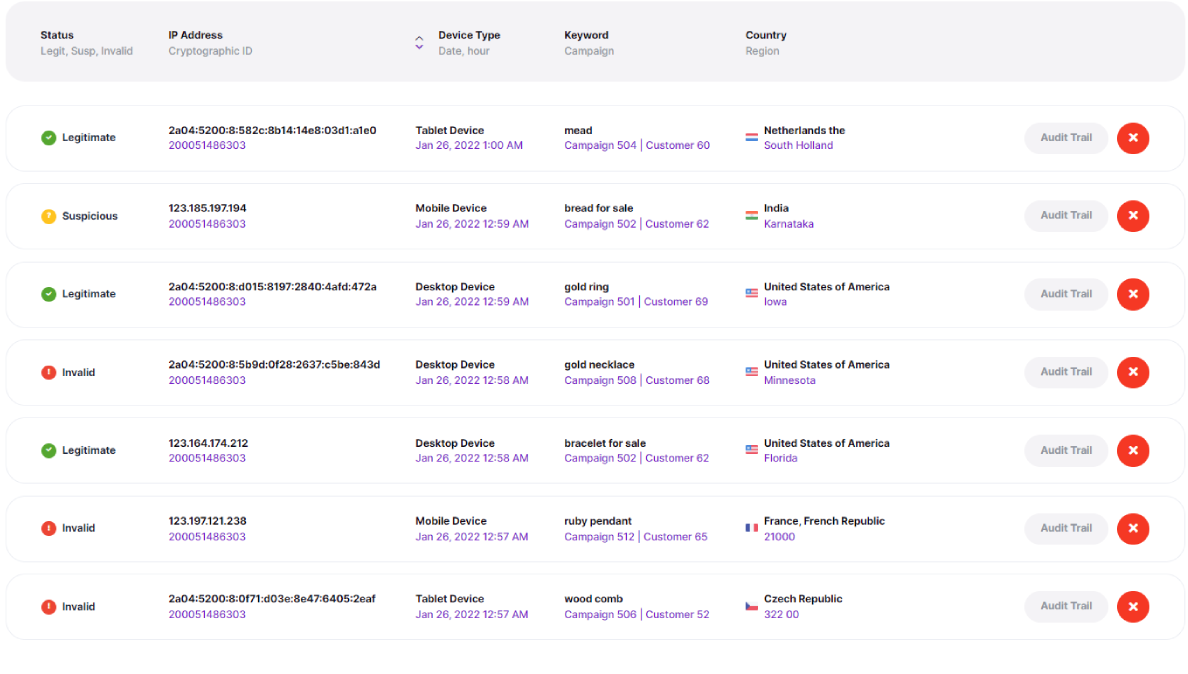
Task: Click red X for ruby pendant row
Action: coord(1132,528)
